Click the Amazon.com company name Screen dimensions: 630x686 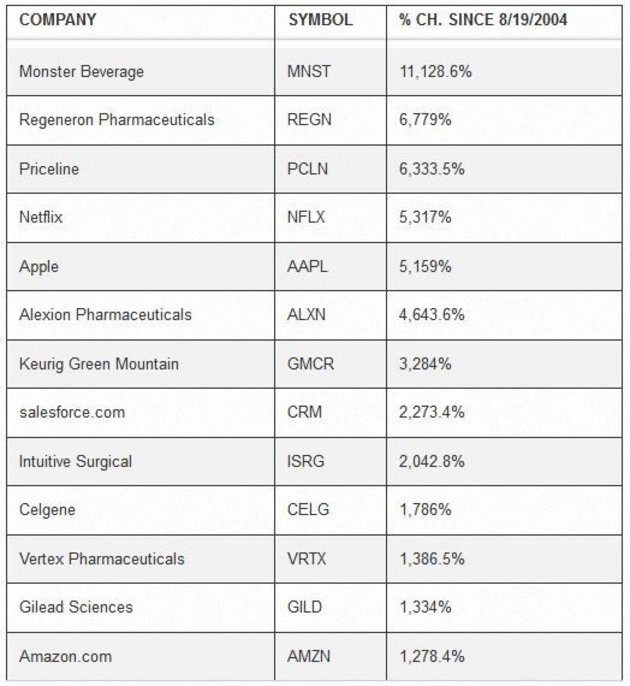point(65,656)
